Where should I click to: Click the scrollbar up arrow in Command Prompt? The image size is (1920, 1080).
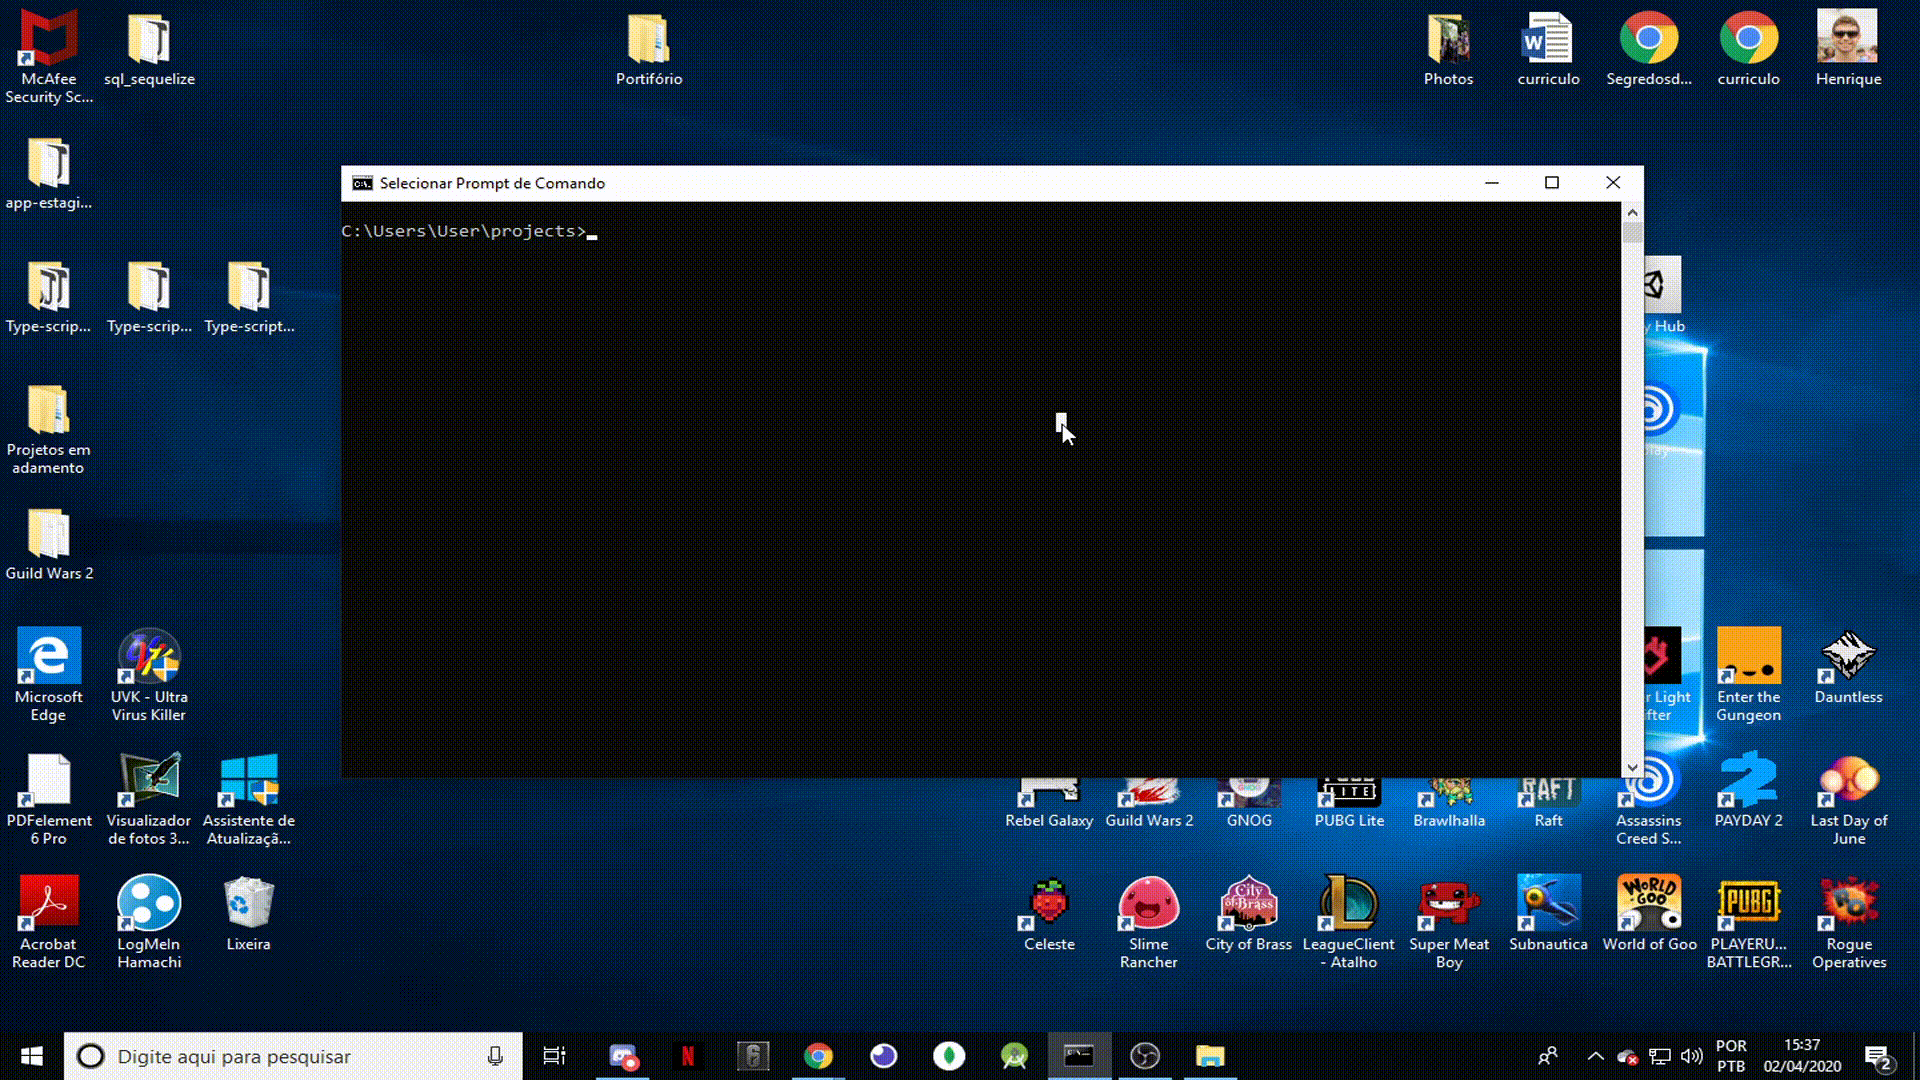1632,212
